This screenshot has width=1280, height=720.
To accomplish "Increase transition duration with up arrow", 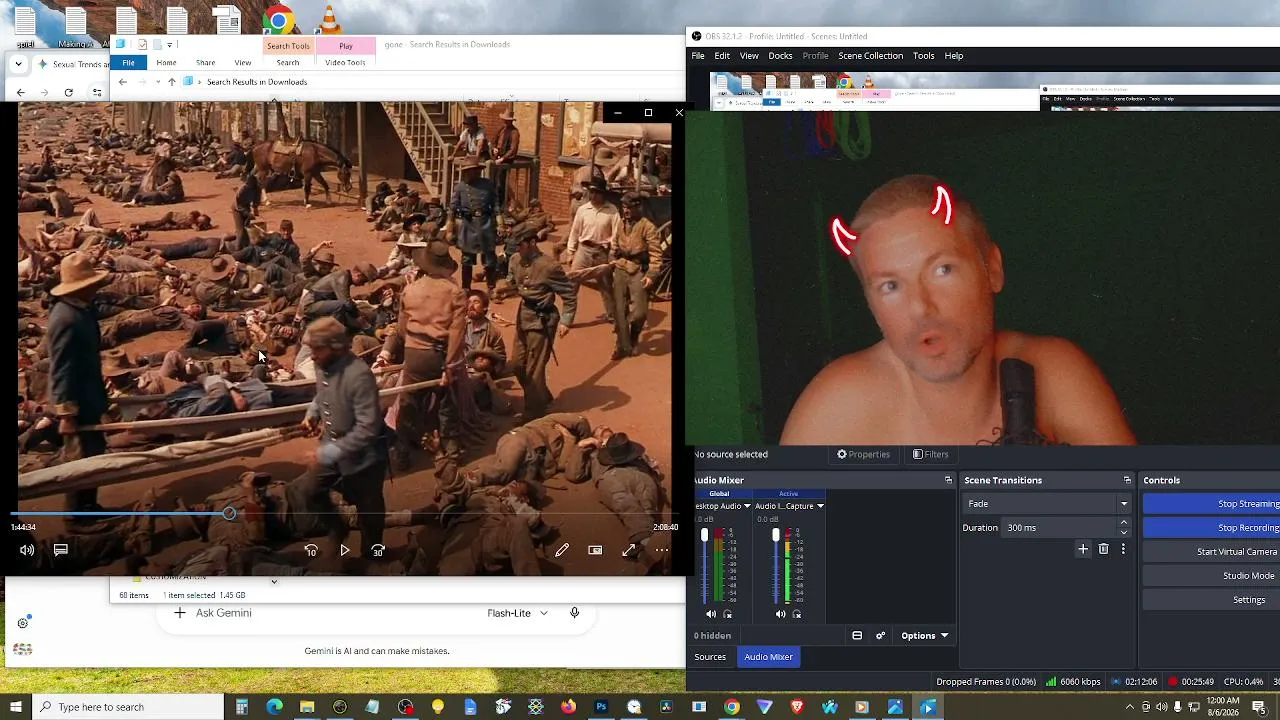I will (1124, 523).
